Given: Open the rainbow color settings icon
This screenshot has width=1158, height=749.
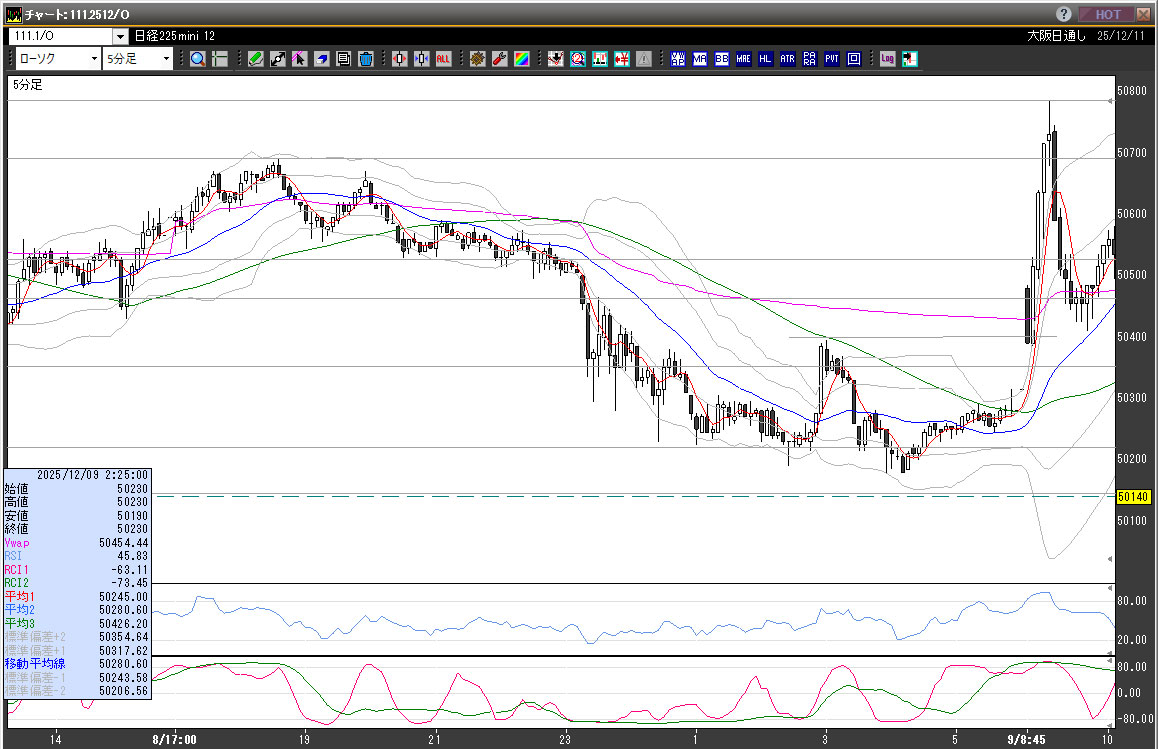Looking at the screenshot, I should pos(521,59).
